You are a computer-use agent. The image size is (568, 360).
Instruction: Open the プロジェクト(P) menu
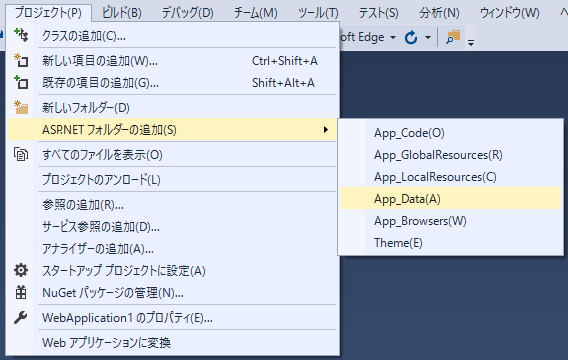coord(48,13)
